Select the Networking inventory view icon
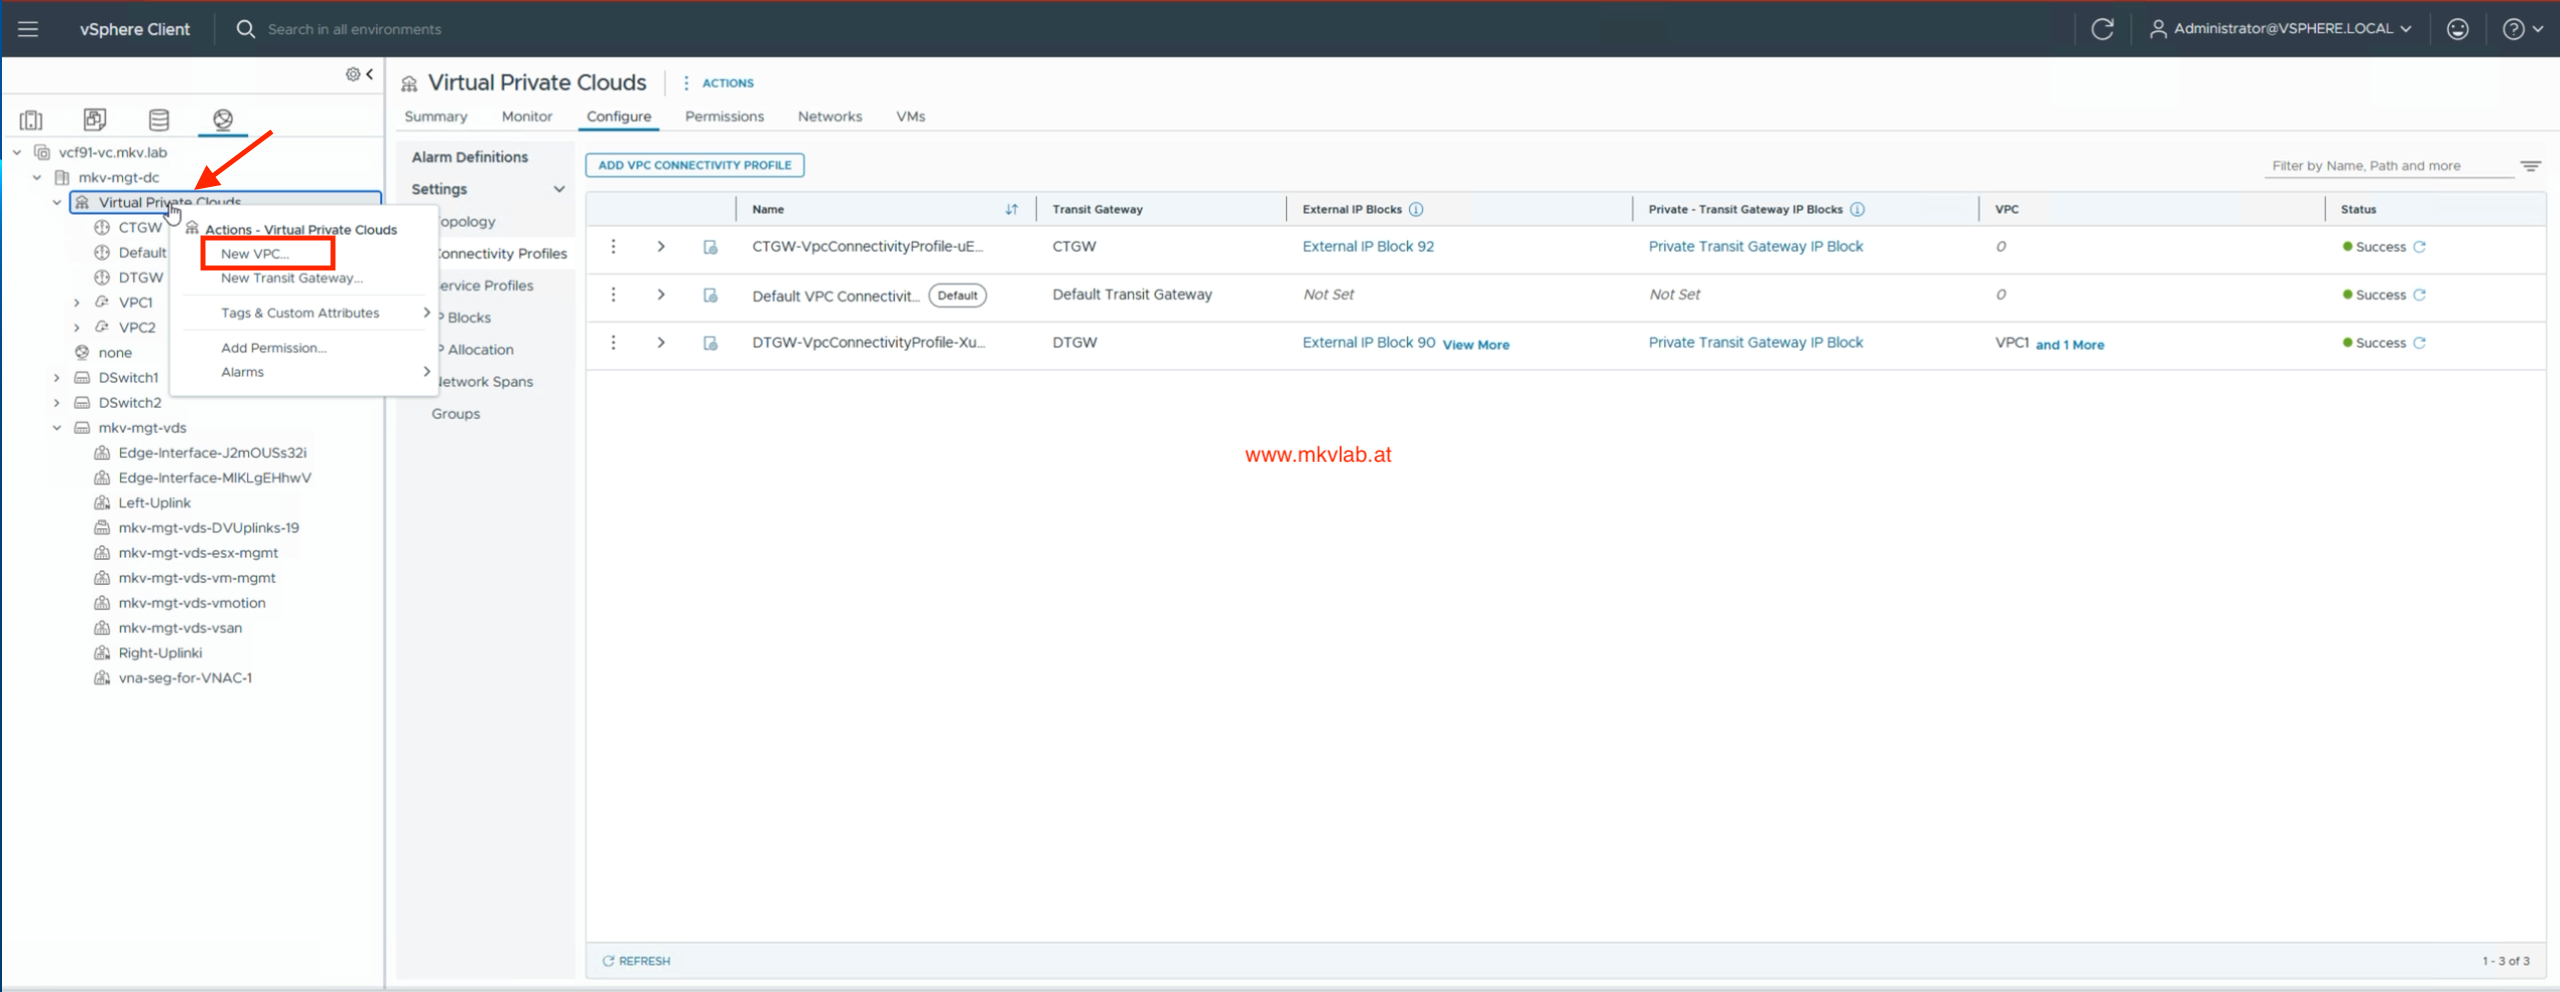The width and height of the screenshot is (2560, 992). pos(223,120)
